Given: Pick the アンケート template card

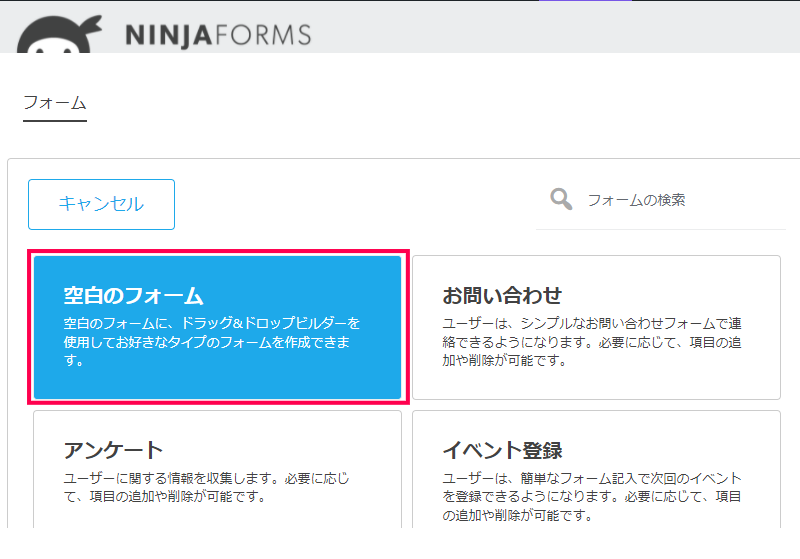Looking at the screenshot, I should [x=217, y=469].
